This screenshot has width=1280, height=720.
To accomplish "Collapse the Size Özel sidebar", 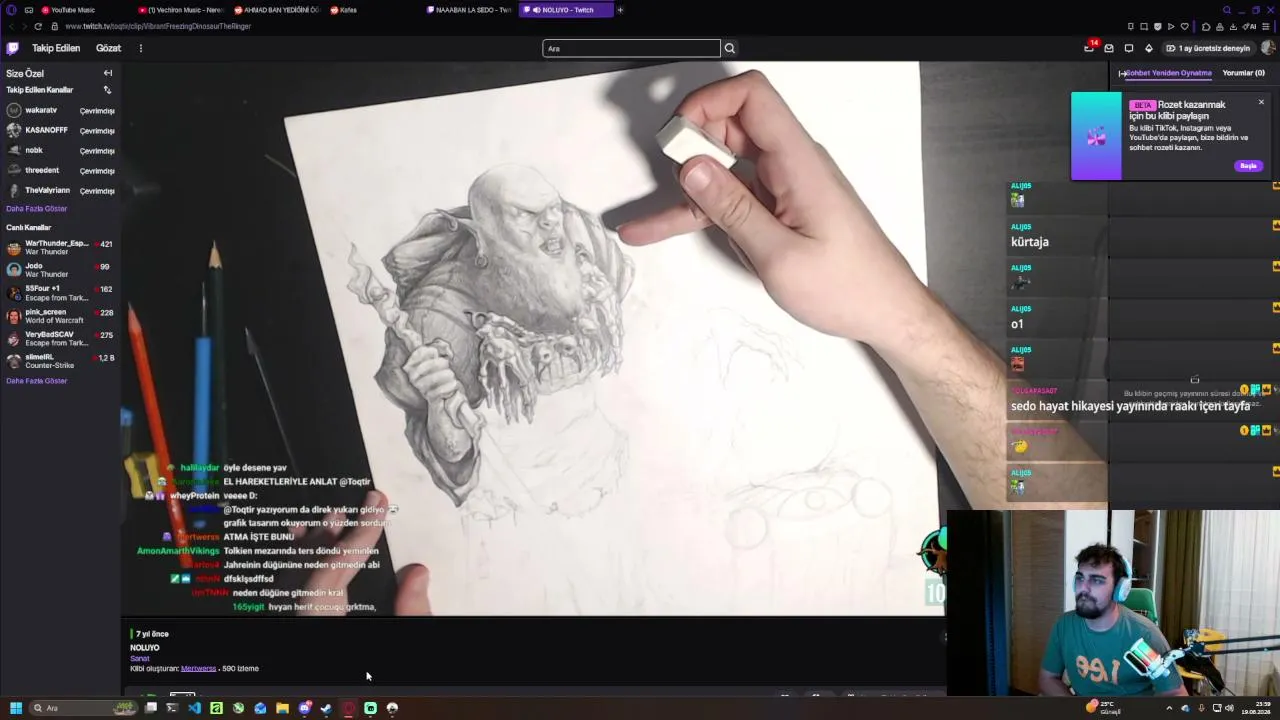I will click(108, 73).
